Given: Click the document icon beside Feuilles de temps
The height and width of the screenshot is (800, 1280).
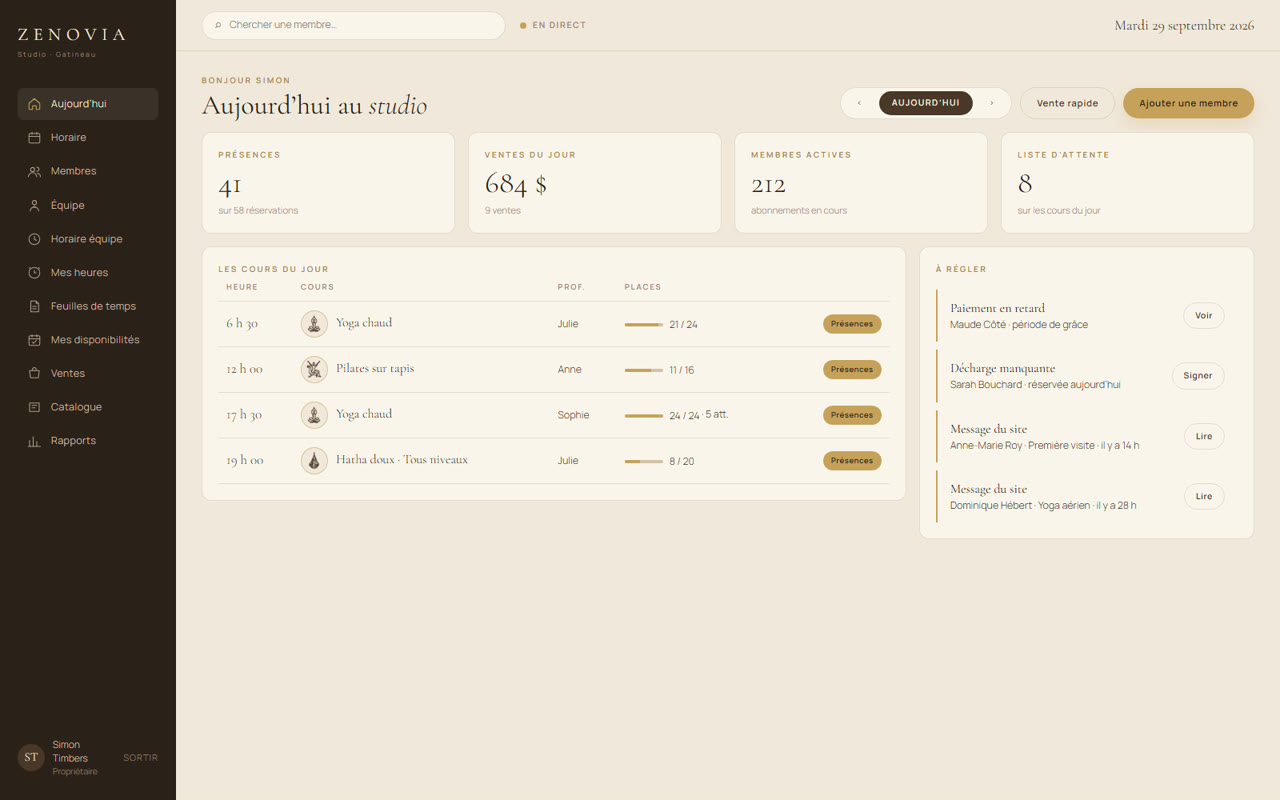Looking at the screenshot, I should coord(34,306).
